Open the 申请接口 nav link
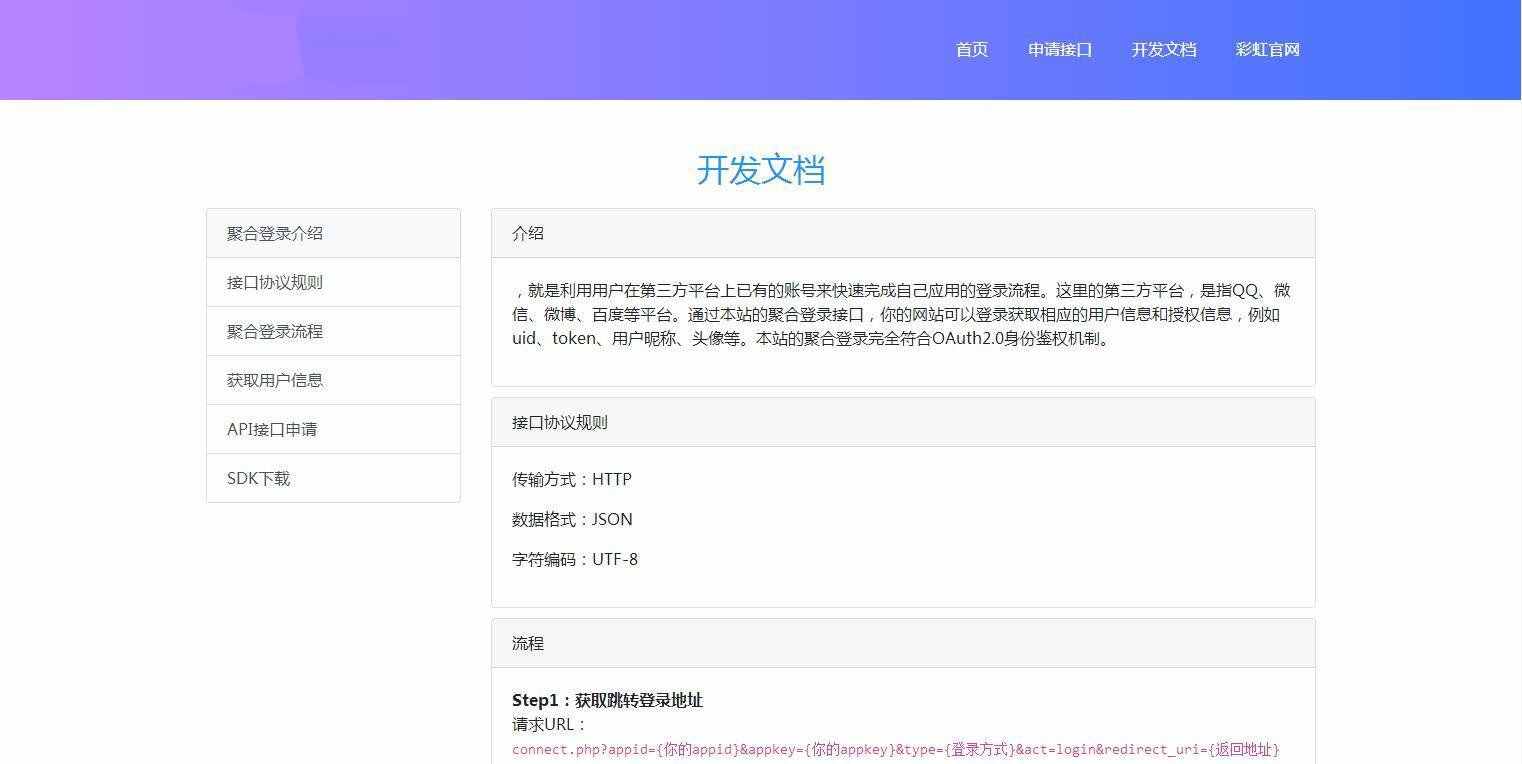The width and height of the screenshot is (1522, 764). [1060, 50]
